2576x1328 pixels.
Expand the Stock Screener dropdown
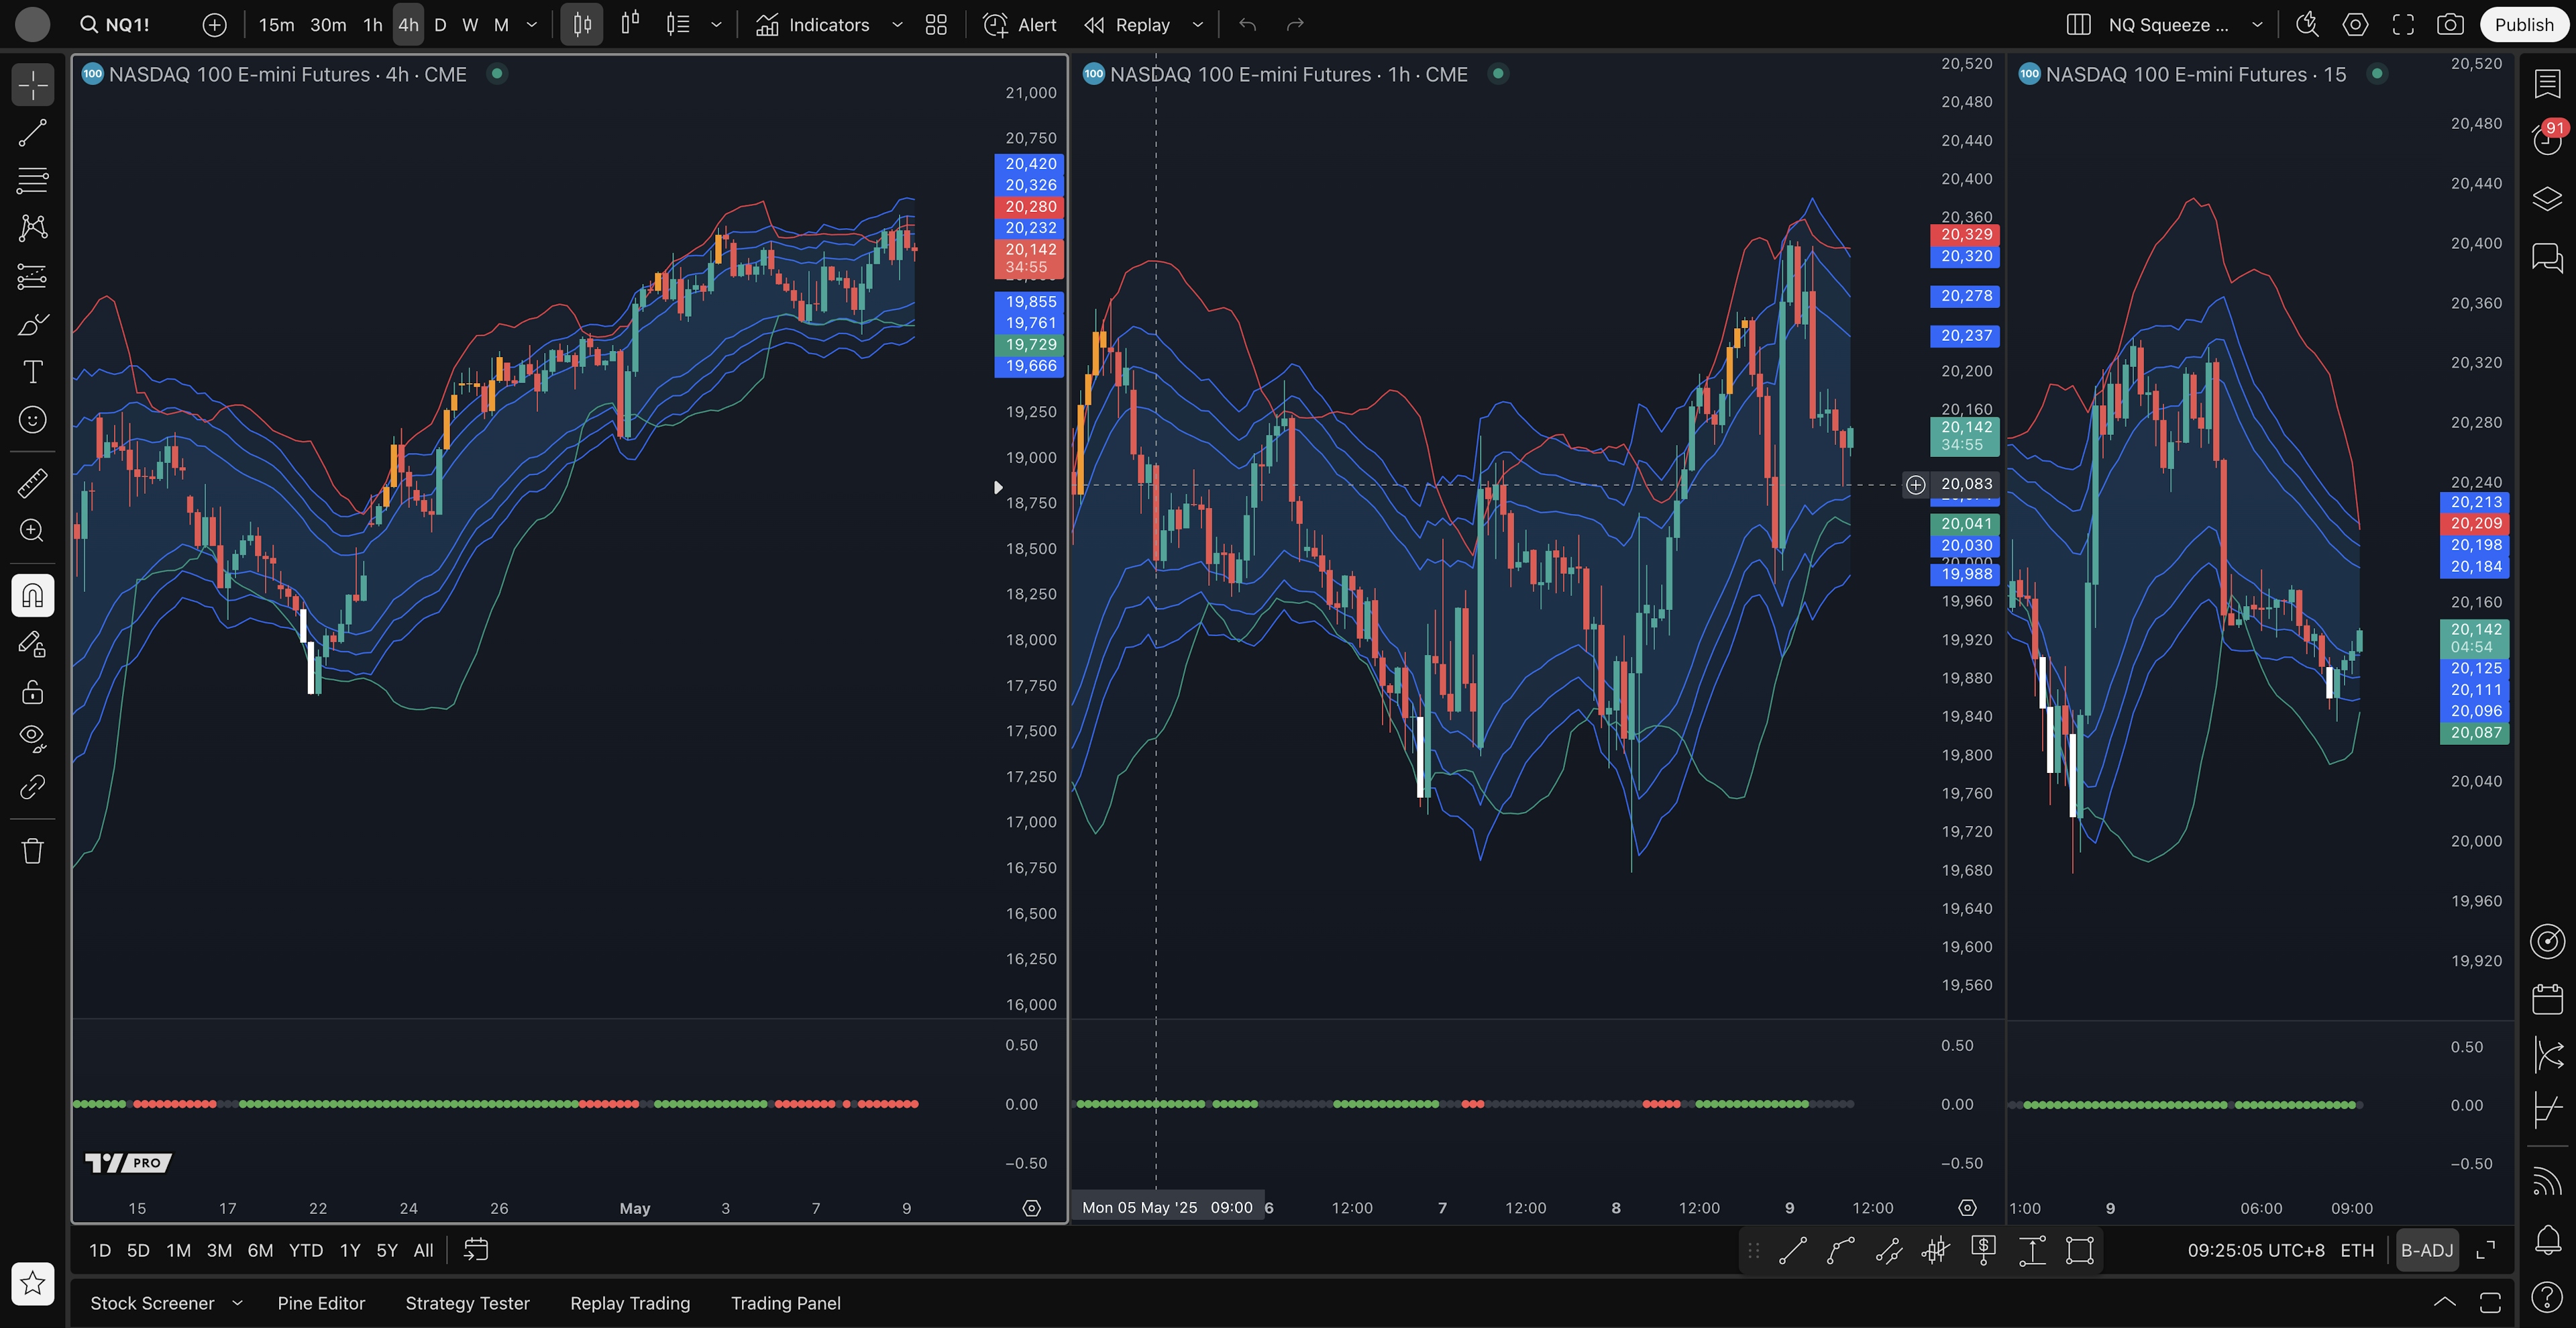(x=238, y=1303)
